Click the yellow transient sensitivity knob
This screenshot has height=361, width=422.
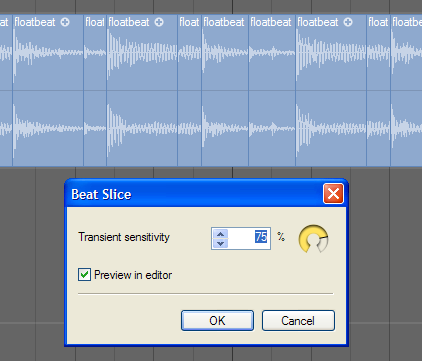coord(313,239)
